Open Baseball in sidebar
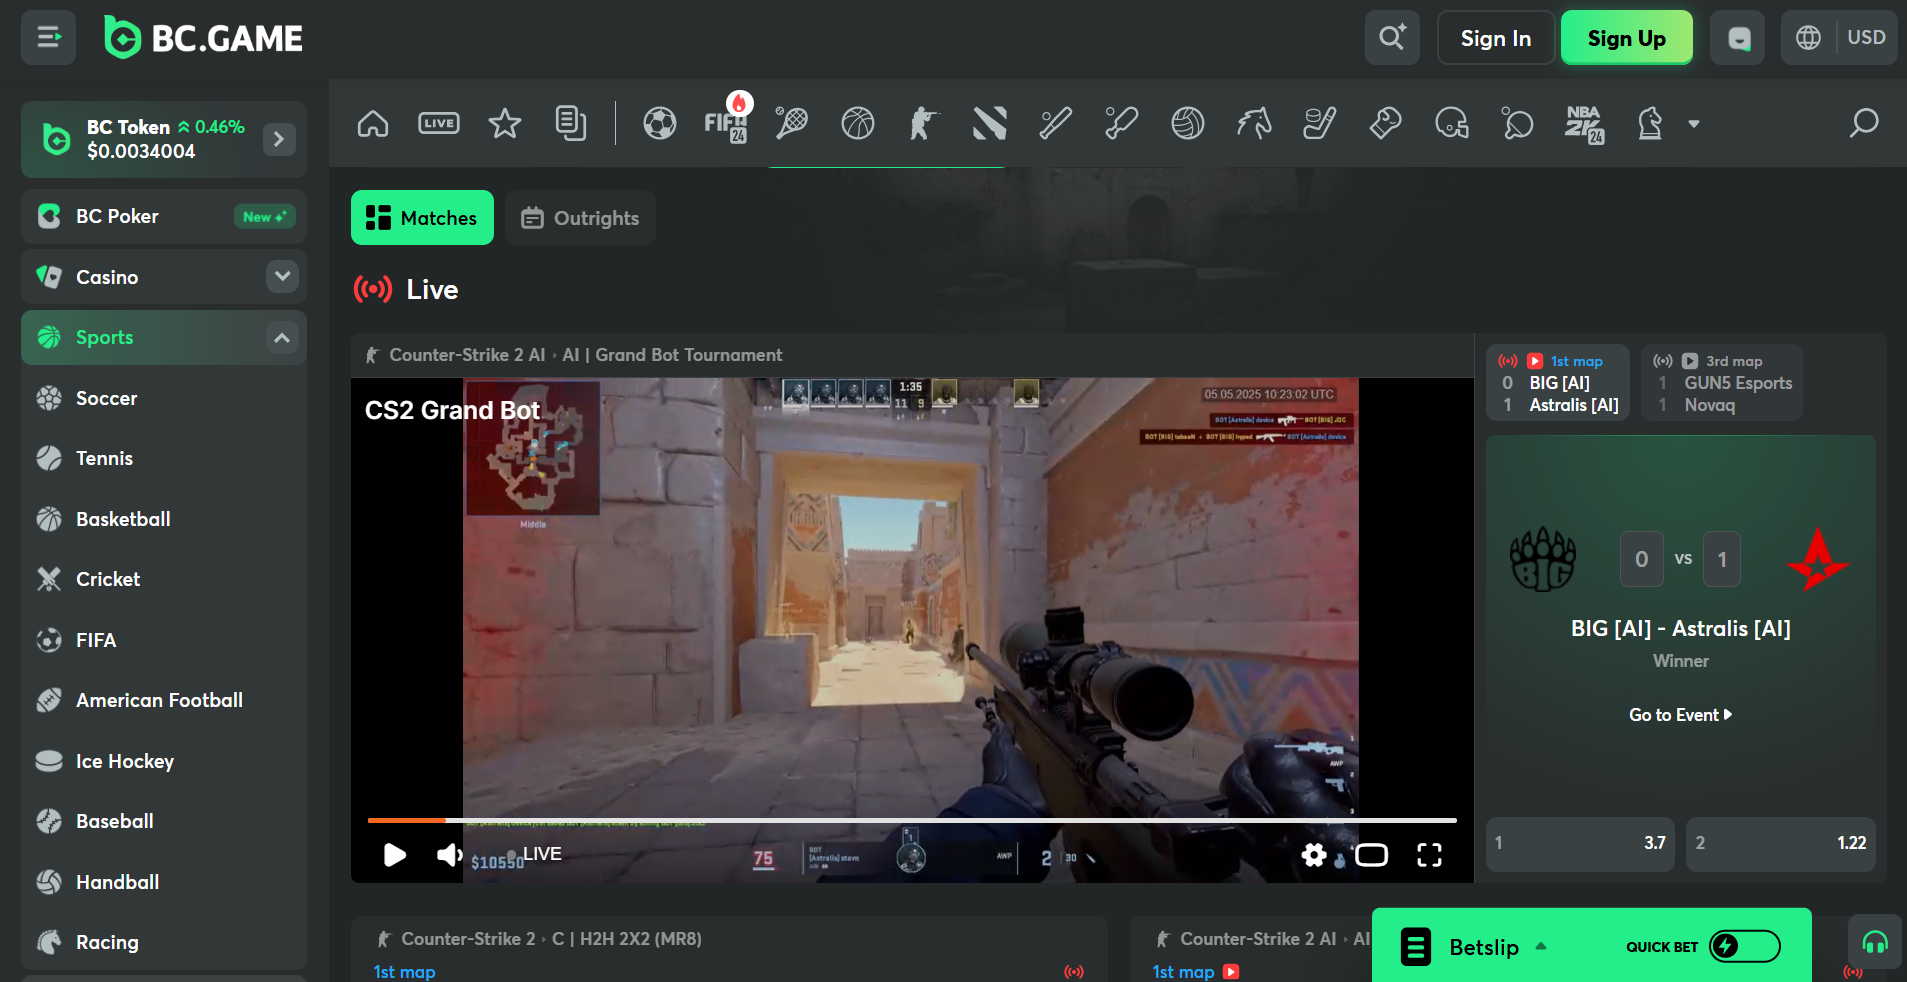The image size is (1907, 982). [x=164, y=821]
